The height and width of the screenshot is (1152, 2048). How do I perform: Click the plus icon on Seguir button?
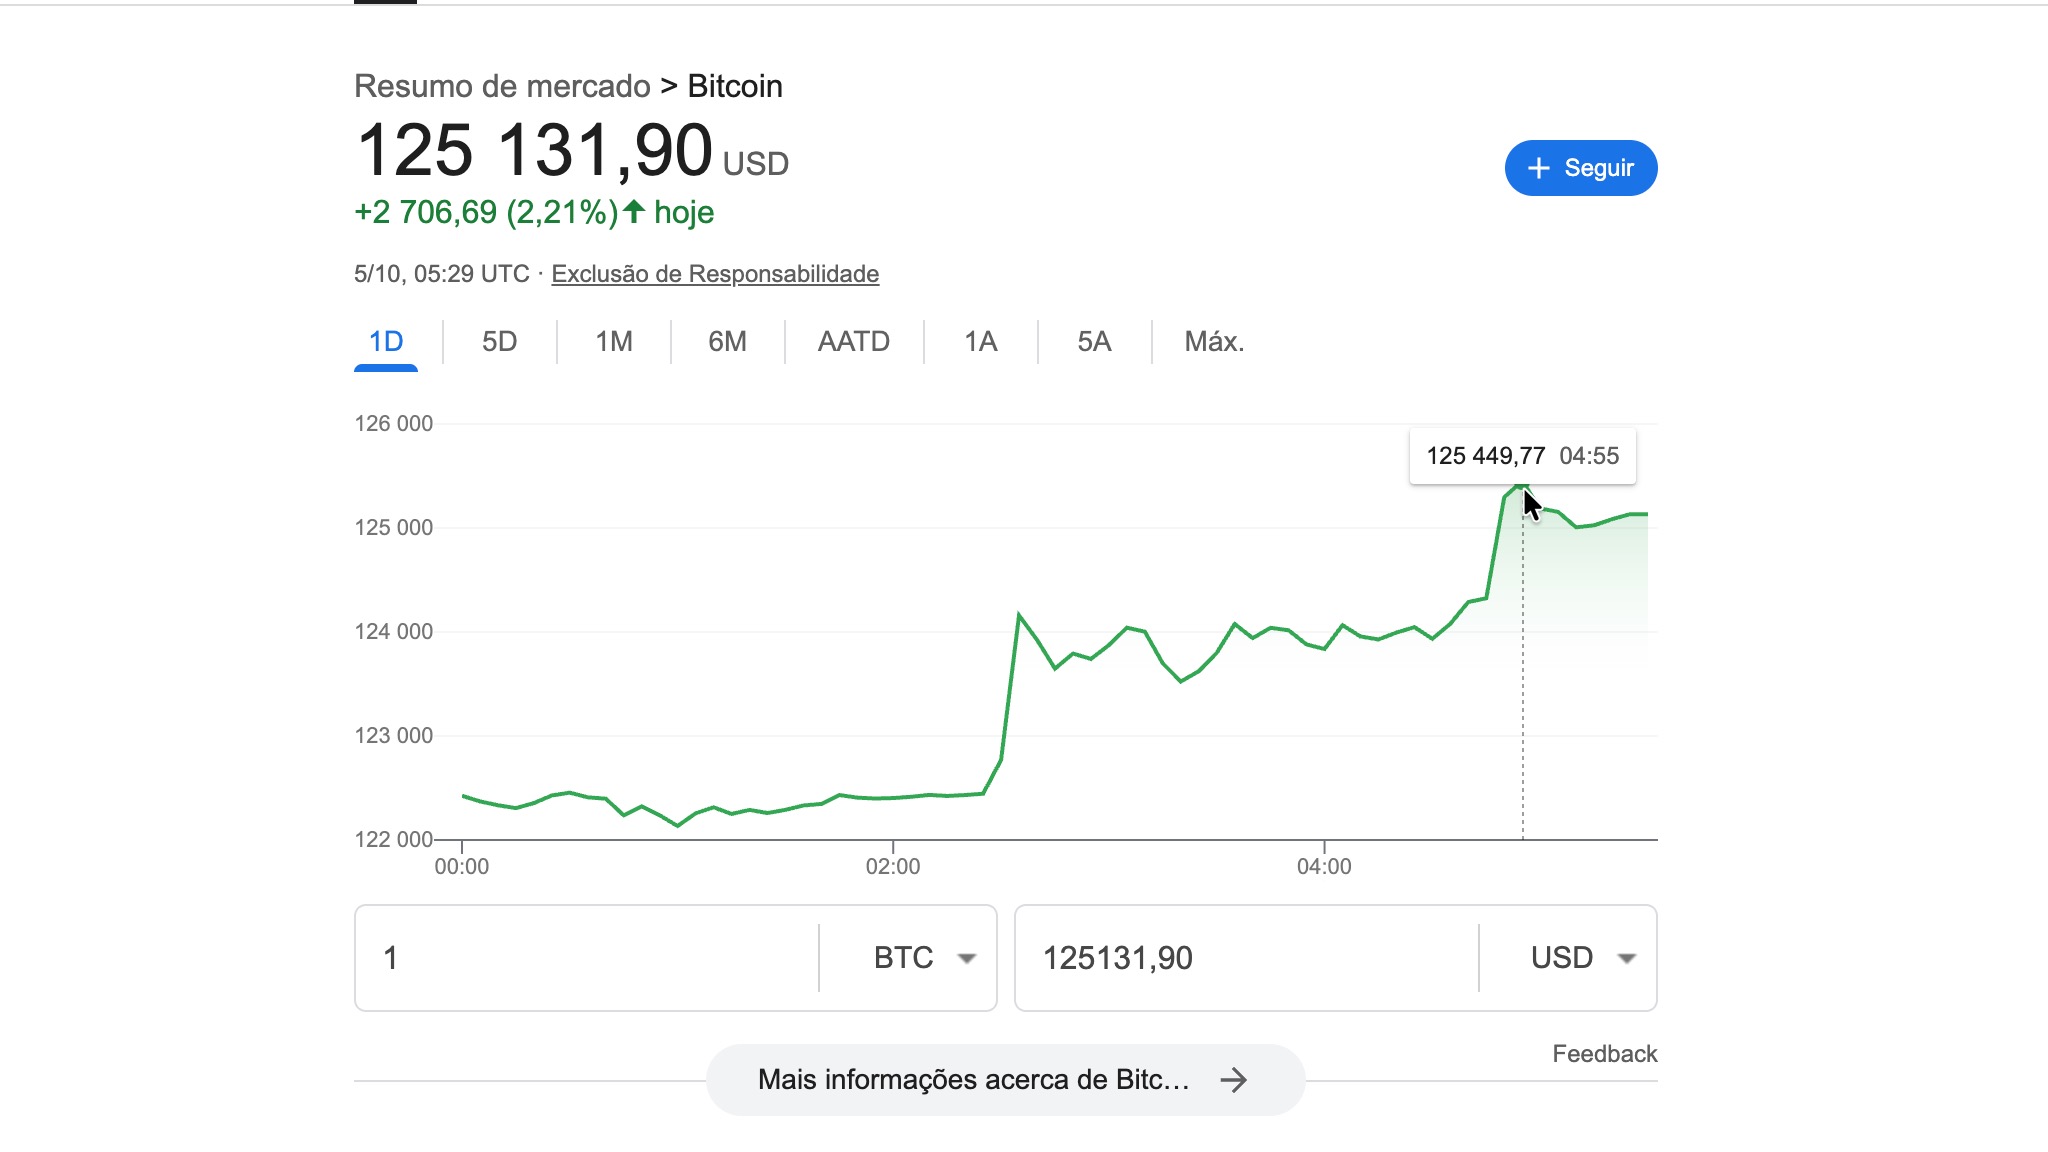[x=1539, y=168]
